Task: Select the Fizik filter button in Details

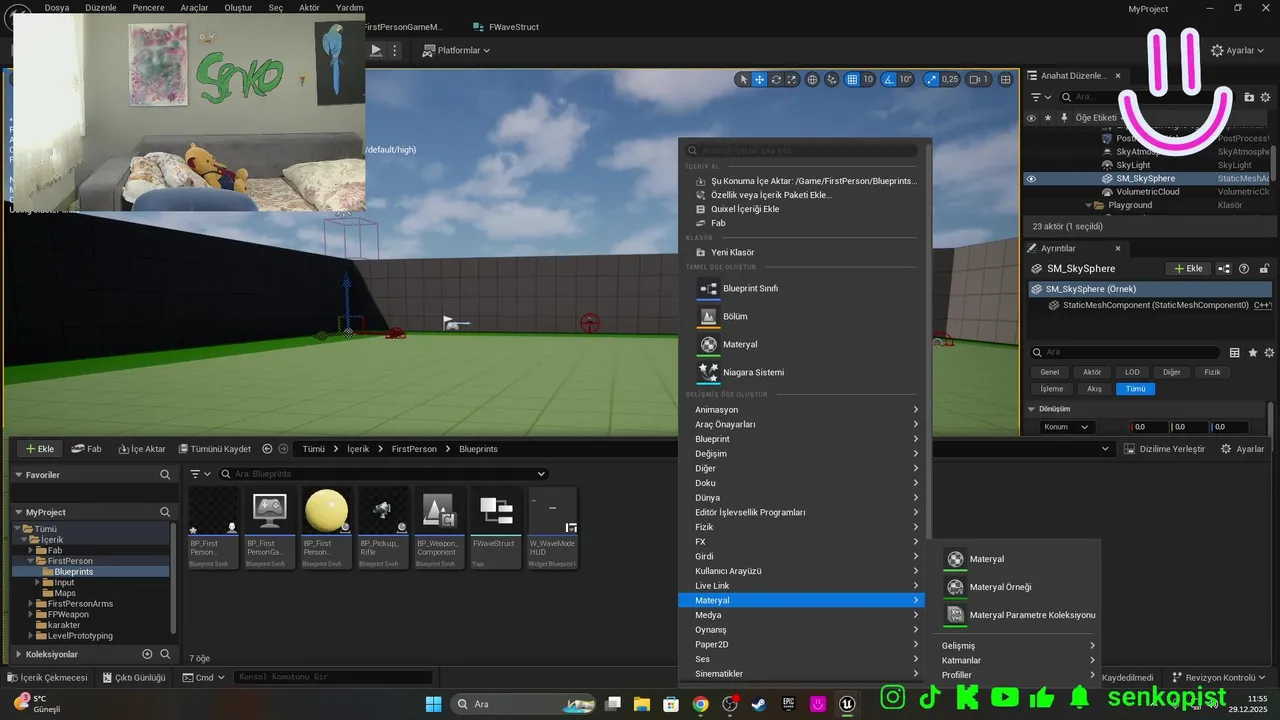Action: click(x=1212, y=372)
